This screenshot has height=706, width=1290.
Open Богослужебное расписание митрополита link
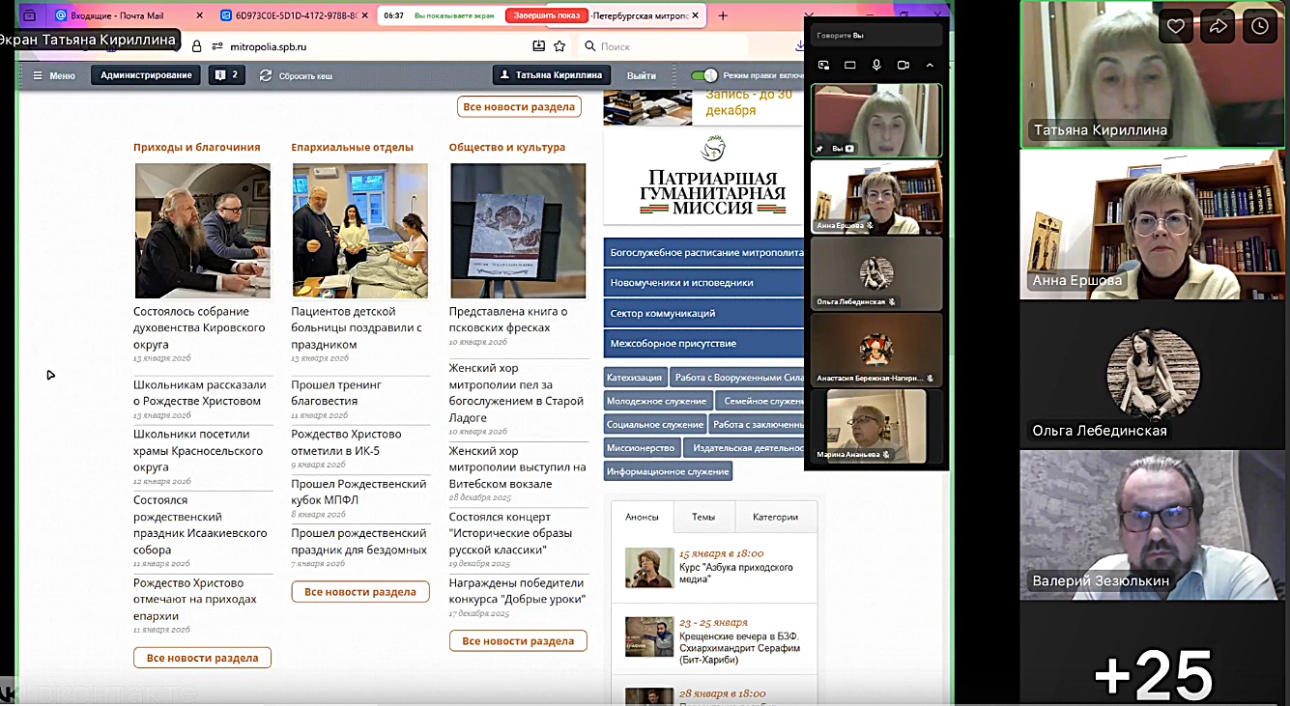point(704,253)
